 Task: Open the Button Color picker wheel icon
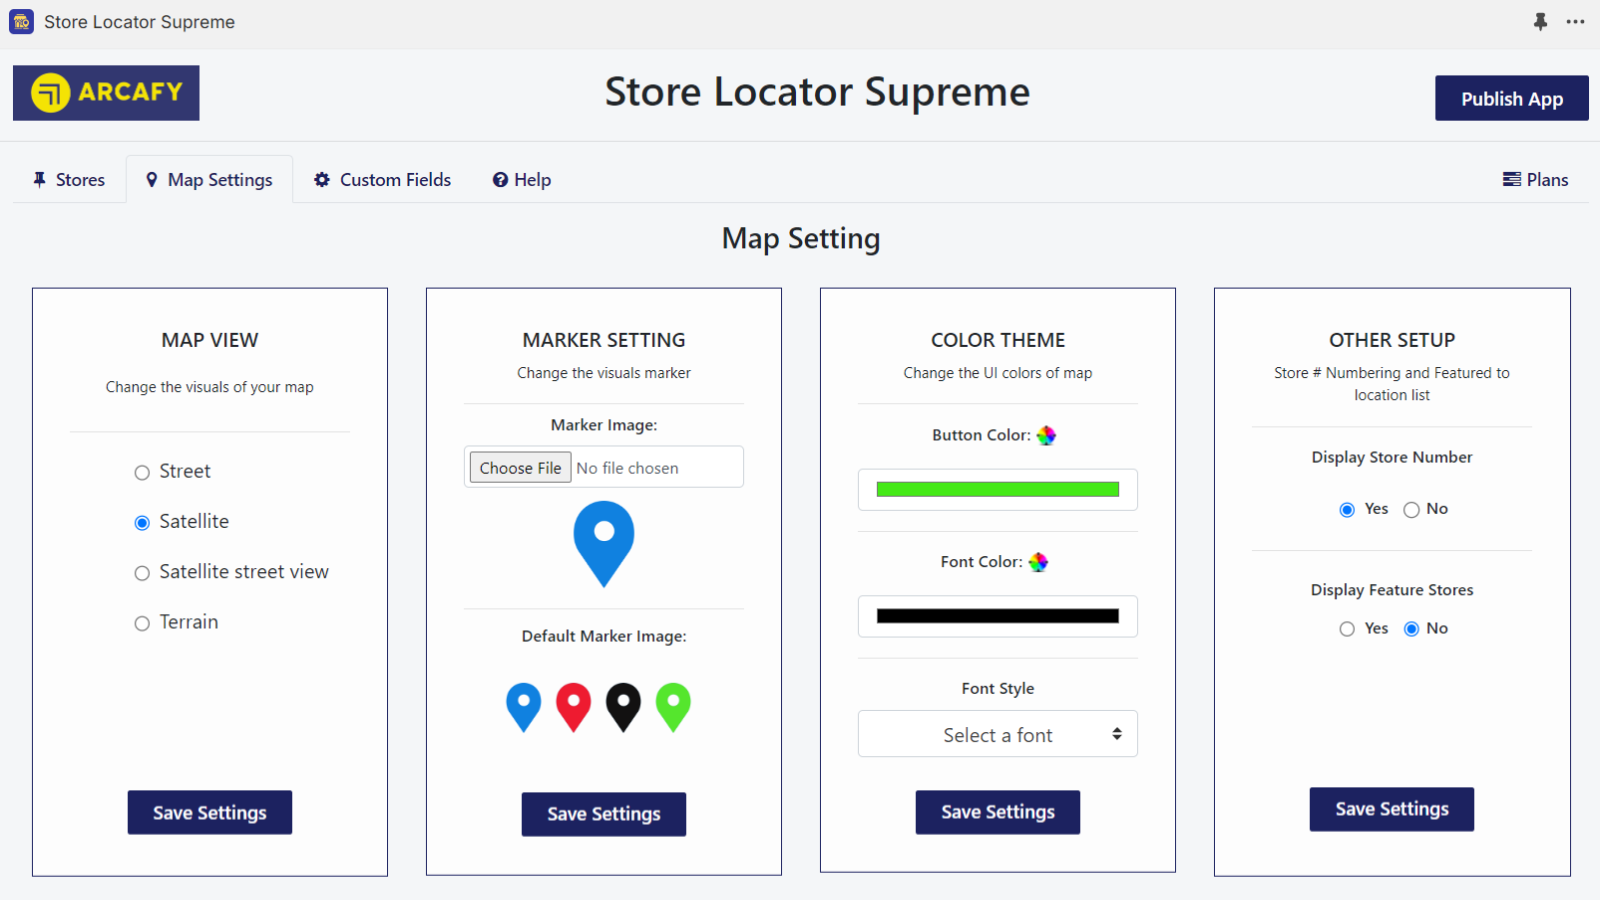click(x=1046, y=435)
